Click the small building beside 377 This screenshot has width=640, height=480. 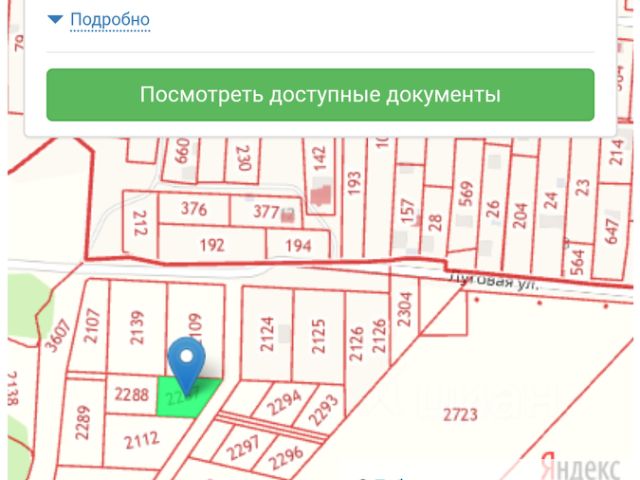(x=290, y=213)
